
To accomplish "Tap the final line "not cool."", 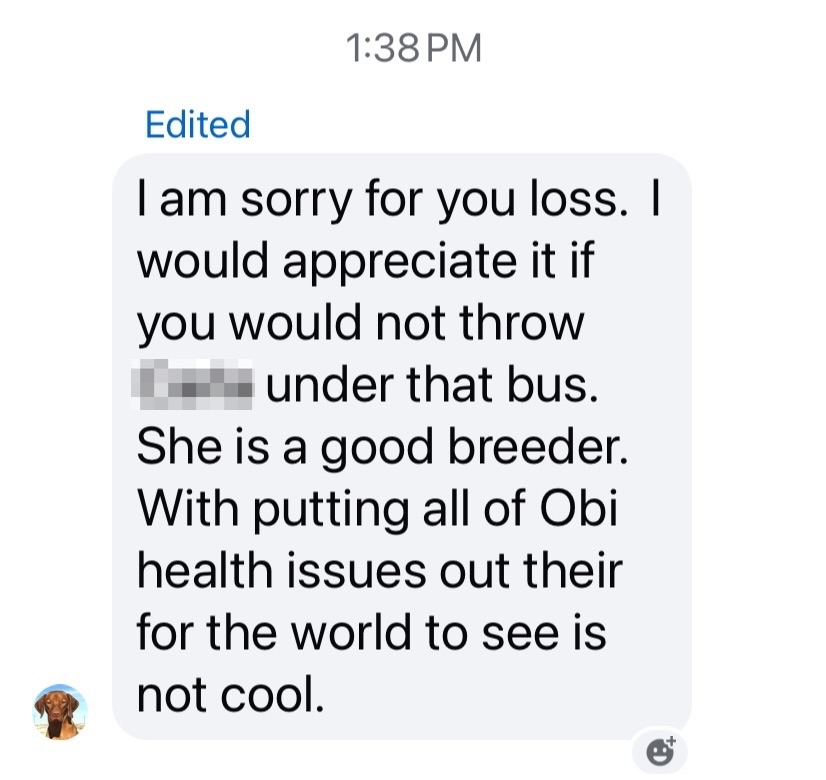I will coord(230,694).
